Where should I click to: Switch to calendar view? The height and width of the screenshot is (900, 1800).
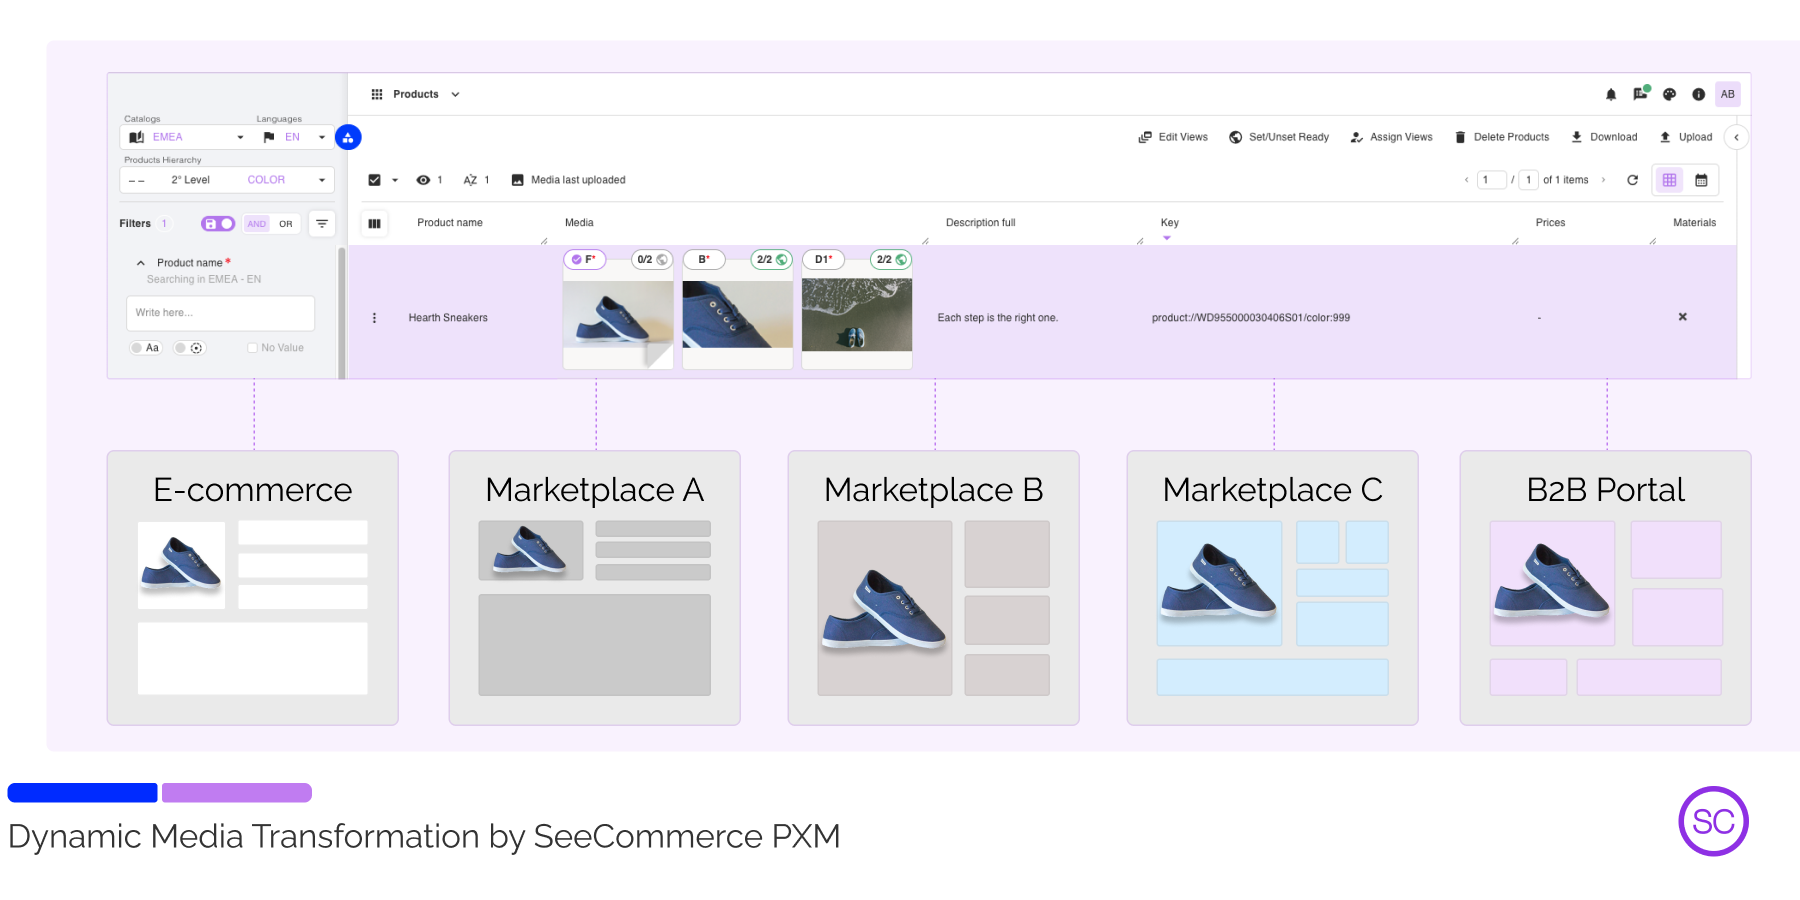(1701, 180)
